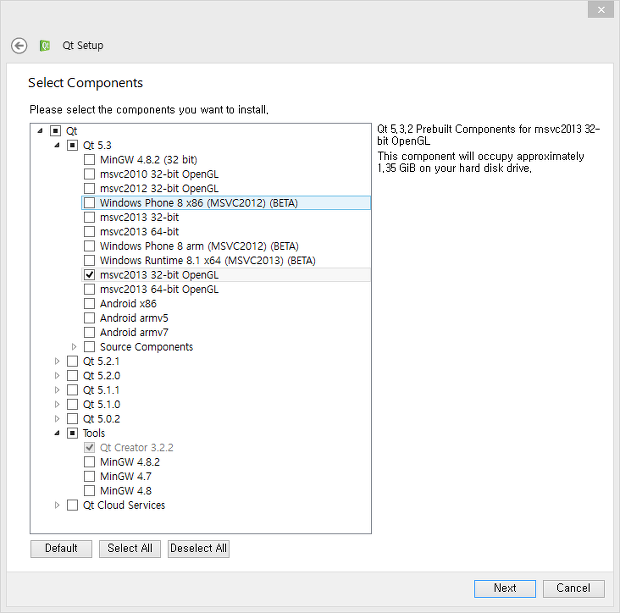
Task: Expand the Qt 5.1.1 node
Action: pyautogui.click(x=57, y=390)
